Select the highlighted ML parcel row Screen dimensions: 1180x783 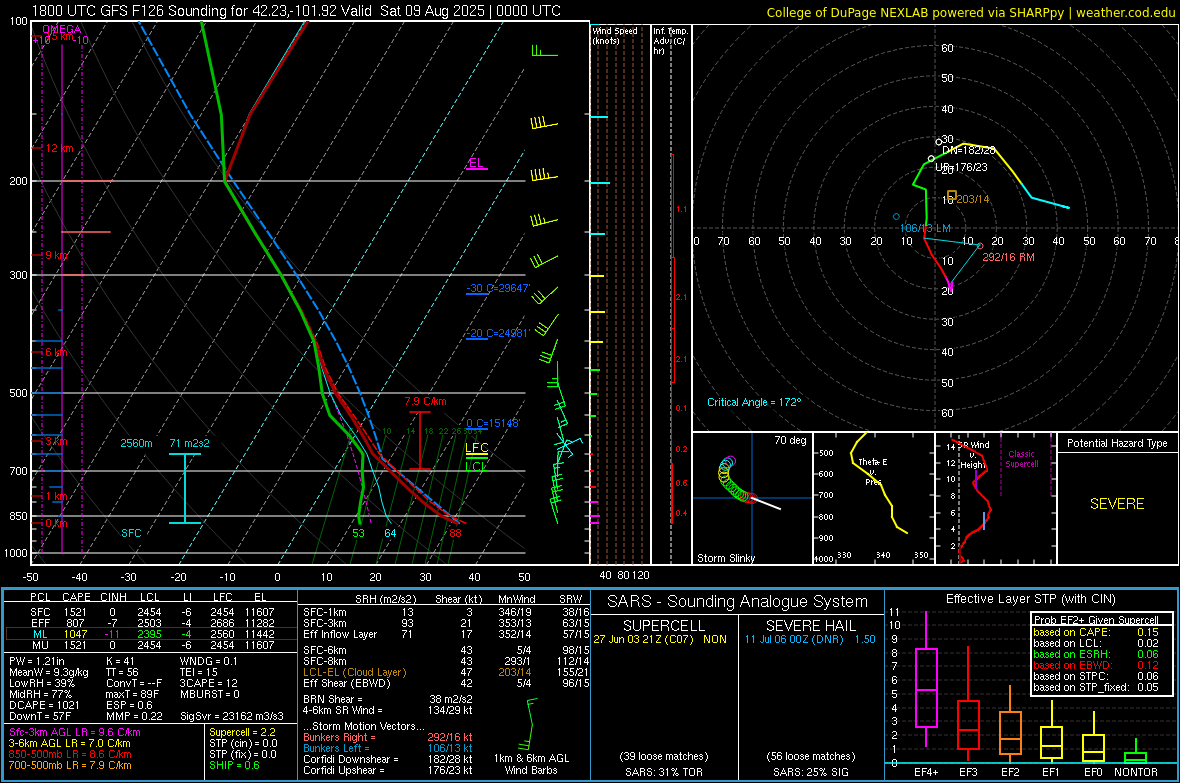point(151,634)
